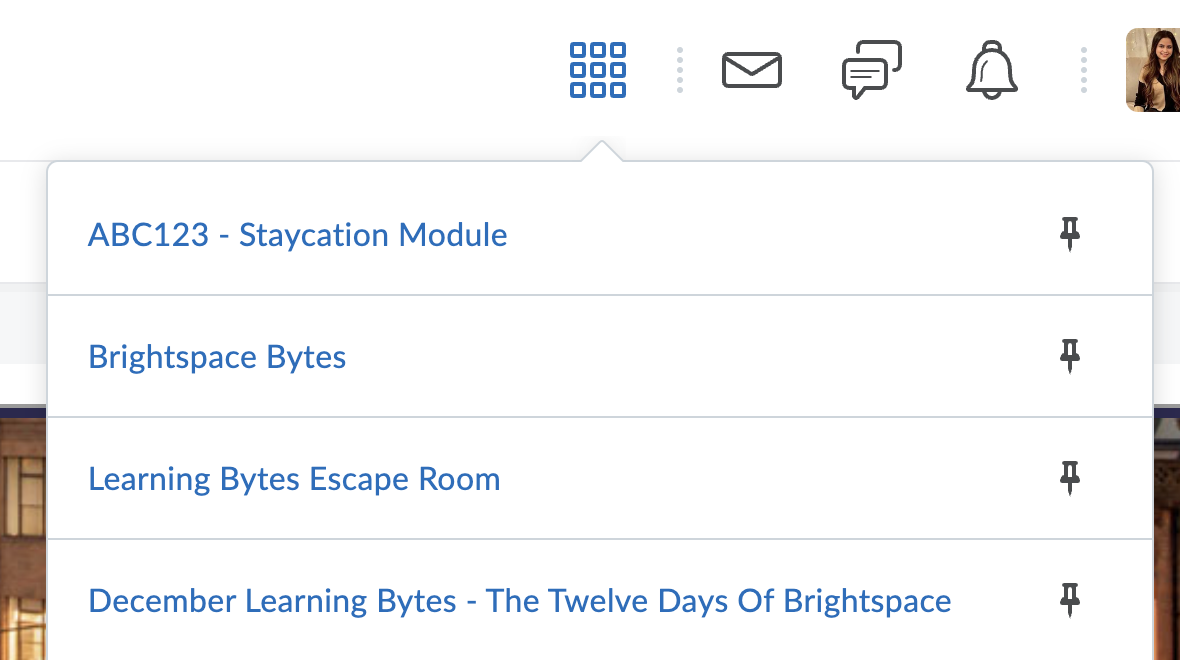View alerts via the bell icon
This screenshot has width=1180, height=660.
click(991, 69)
